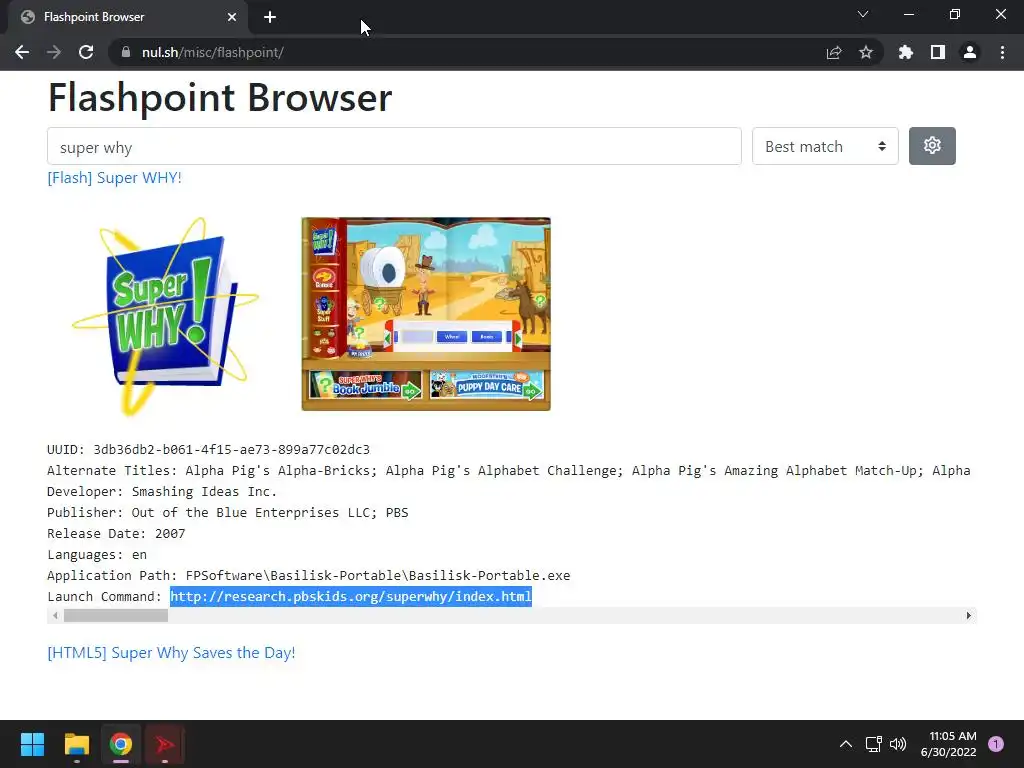Open the notification badge in the taskbar
This screenshot has width=1024, height=768.
point(996,744)
